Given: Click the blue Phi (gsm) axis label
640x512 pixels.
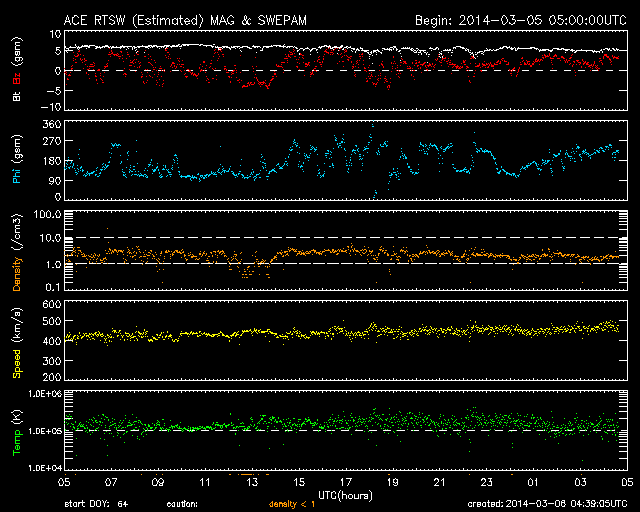Looking at the screenshot, I should point(17,163).
